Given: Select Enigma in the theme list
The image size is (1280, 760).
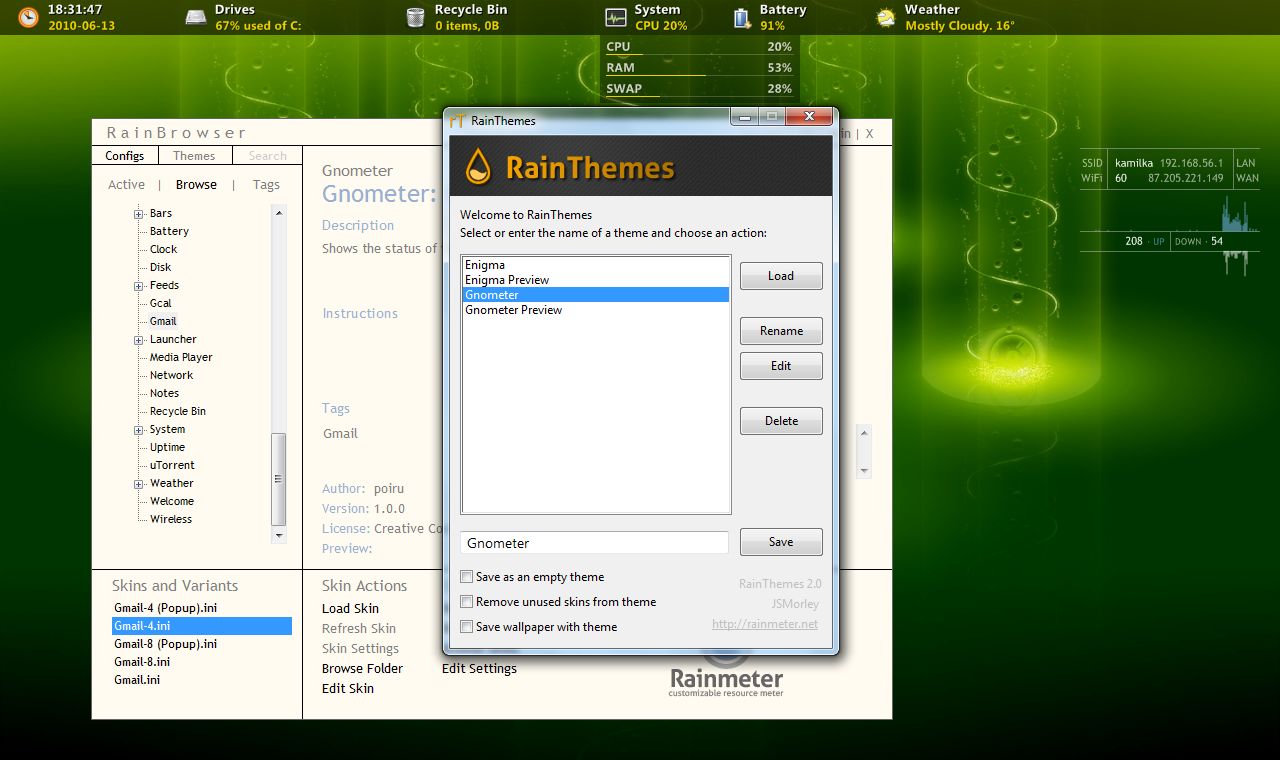Looking at the screenshot, I should [x=595, y=265].
